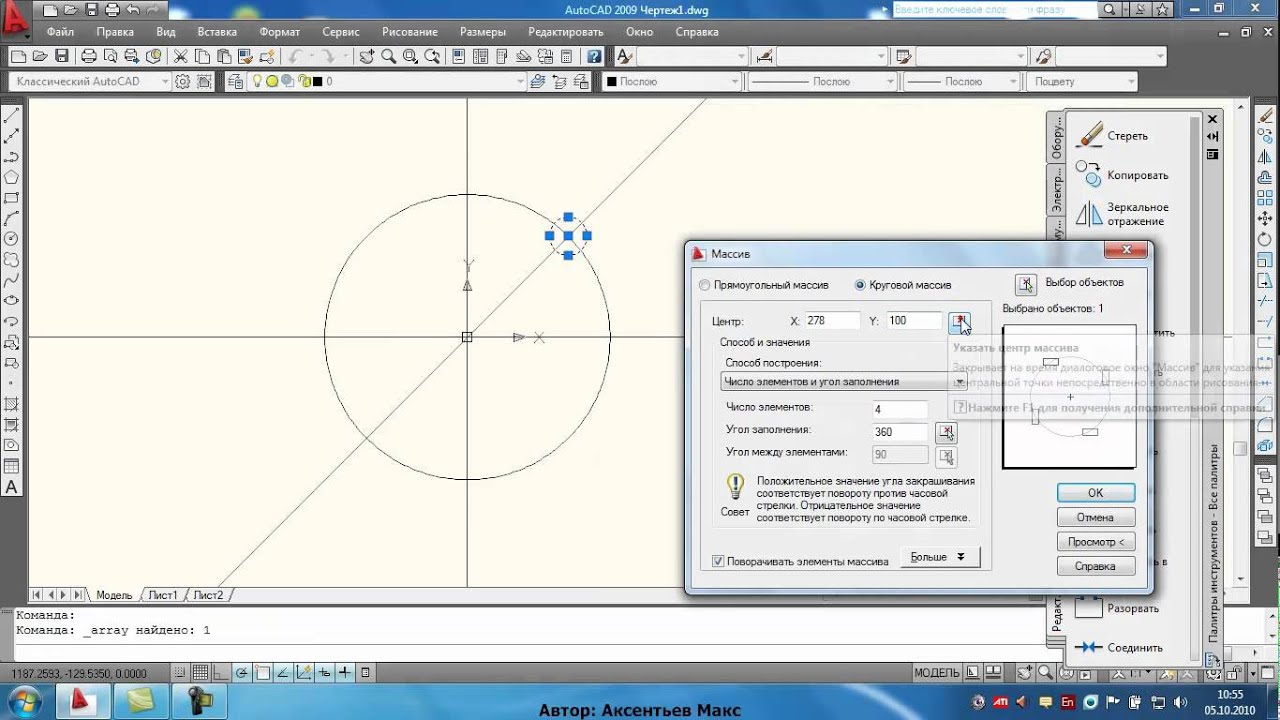Click the Pick Center Point button

click(x=959, y=321)
